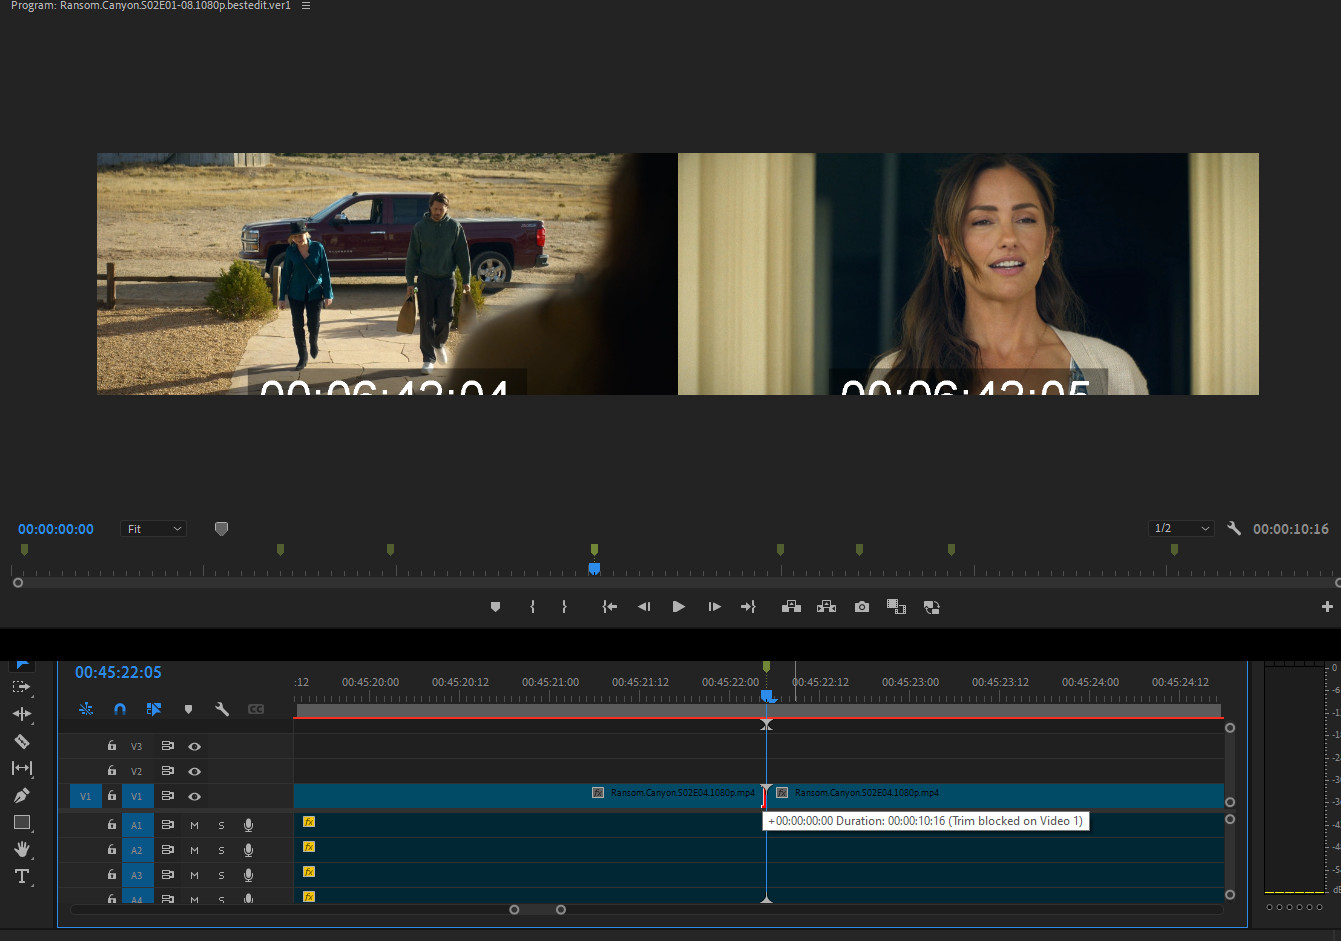Image resolution: width=1341 pixels, height=941 pixels.
Task: Go to In point
Action: (x=609, y=607)
